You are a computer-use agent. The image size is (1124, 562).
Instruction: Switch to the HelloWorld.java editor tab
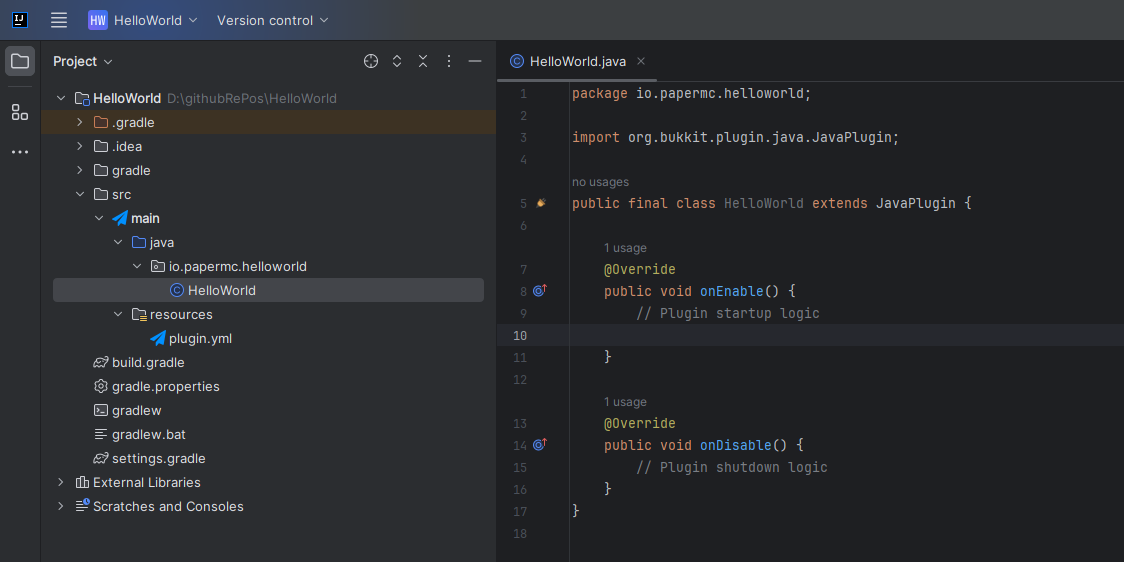coord(577,61)
